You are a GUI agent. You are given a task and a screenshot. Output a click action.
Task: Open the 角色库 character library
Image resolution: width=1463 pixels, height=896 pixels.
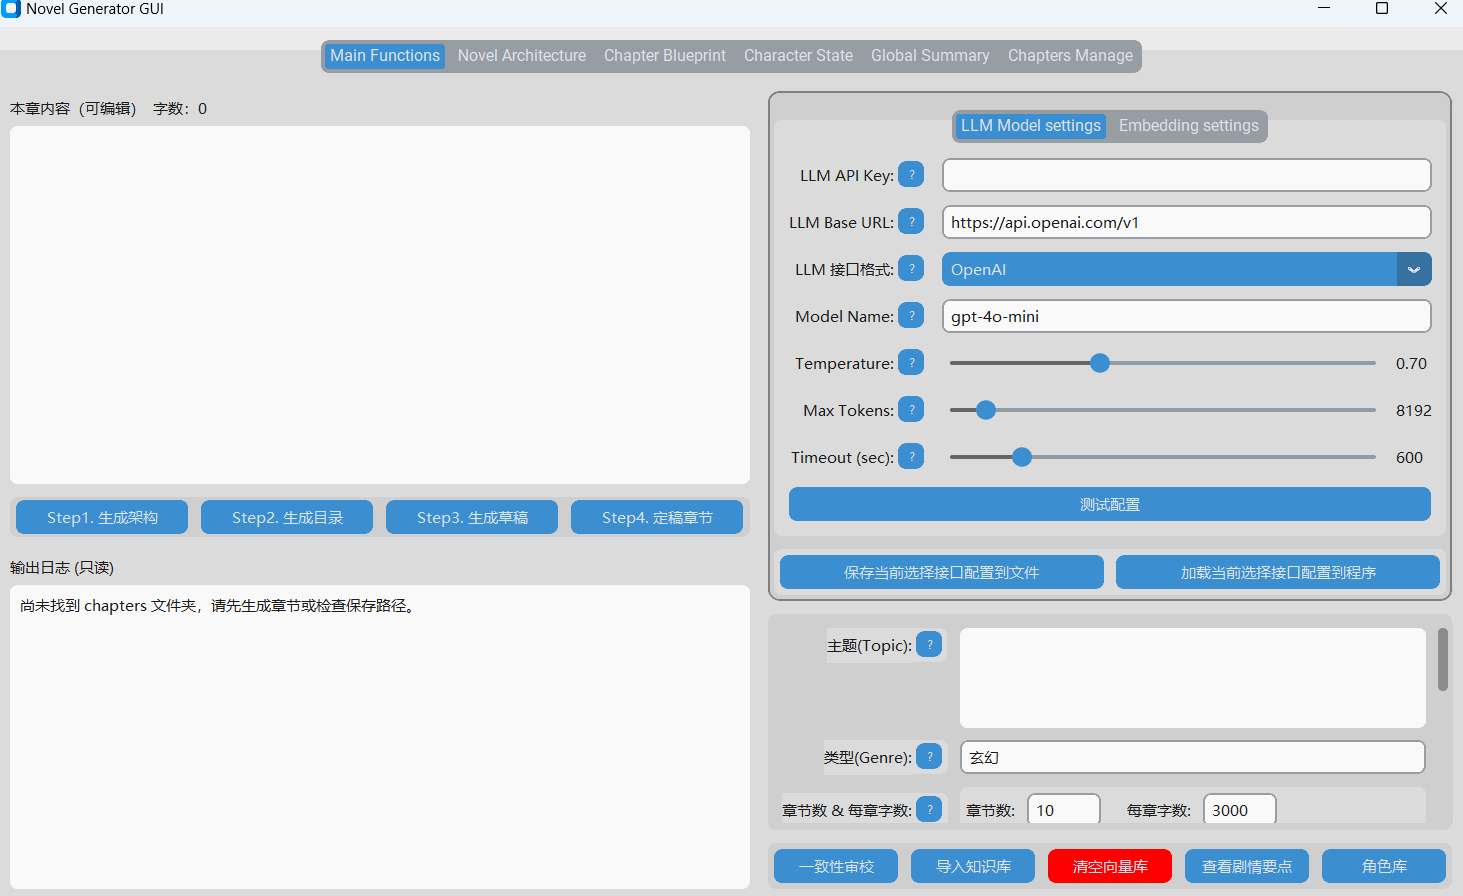click(x=1384, y=866)
